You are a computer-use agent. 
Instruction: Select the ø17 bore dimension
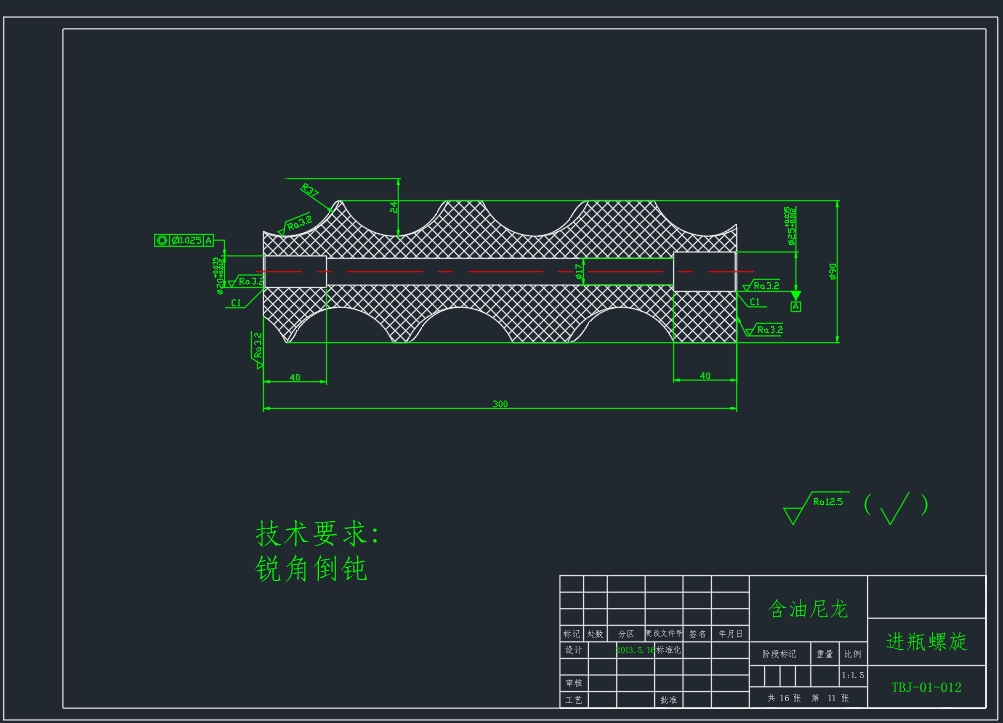pos(579,272)
